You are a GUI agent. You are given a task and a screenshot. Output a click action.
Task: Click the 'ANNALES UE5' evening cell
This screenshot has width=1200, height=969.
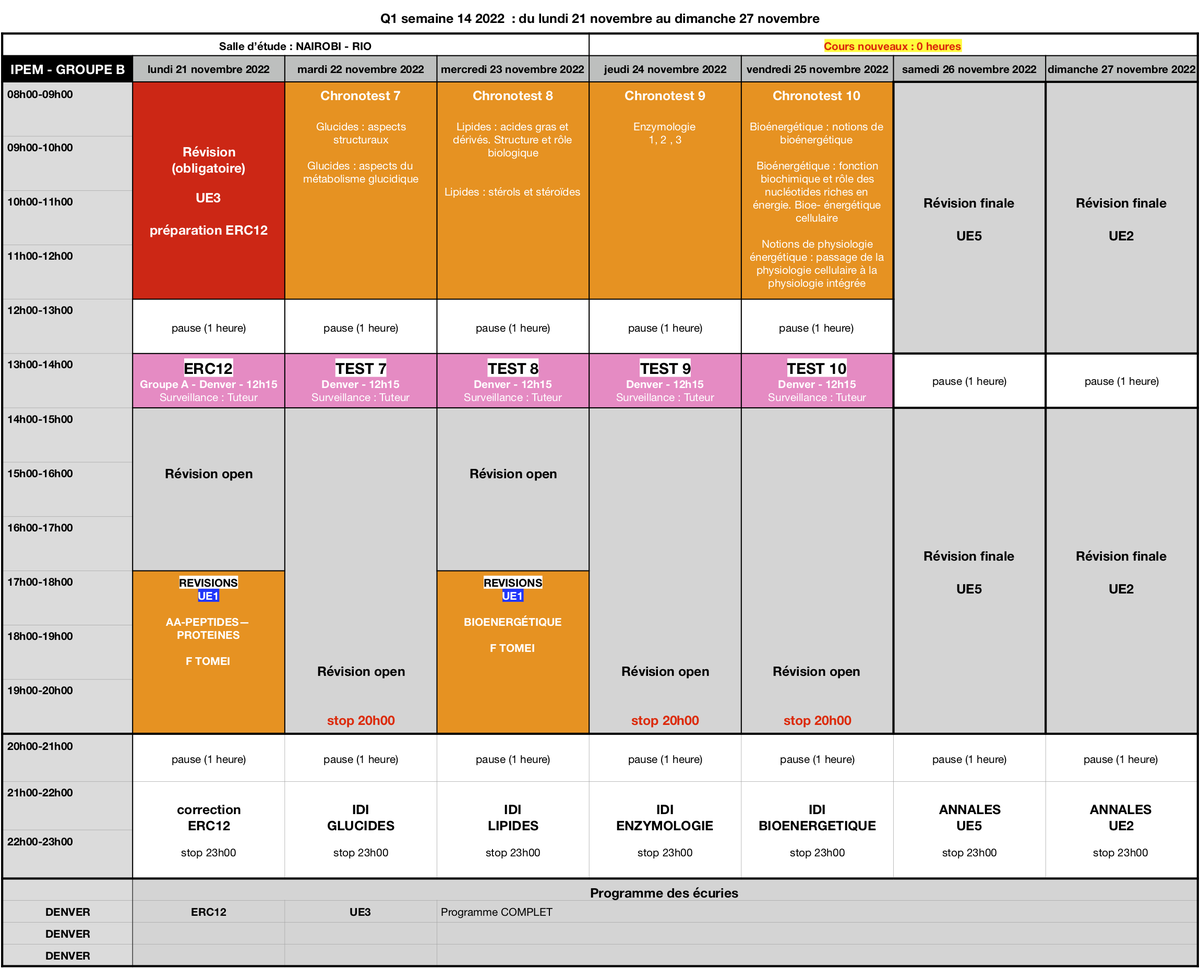pyautogui.click(x=969, y=830)
